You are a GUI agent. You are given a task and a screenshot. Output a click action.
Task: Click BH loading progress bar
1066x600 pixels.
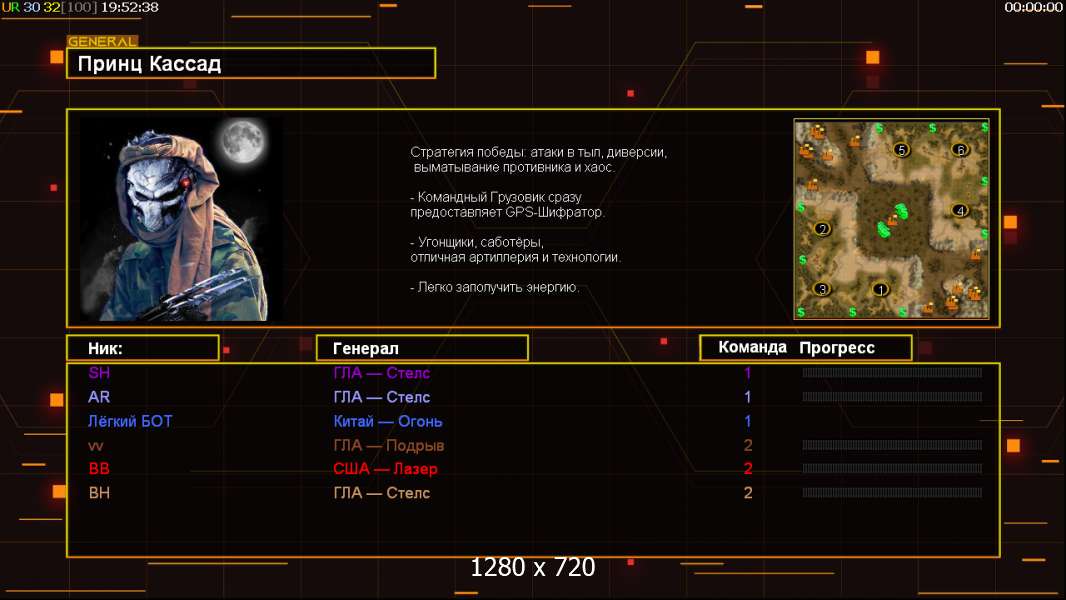click(892, 493)
